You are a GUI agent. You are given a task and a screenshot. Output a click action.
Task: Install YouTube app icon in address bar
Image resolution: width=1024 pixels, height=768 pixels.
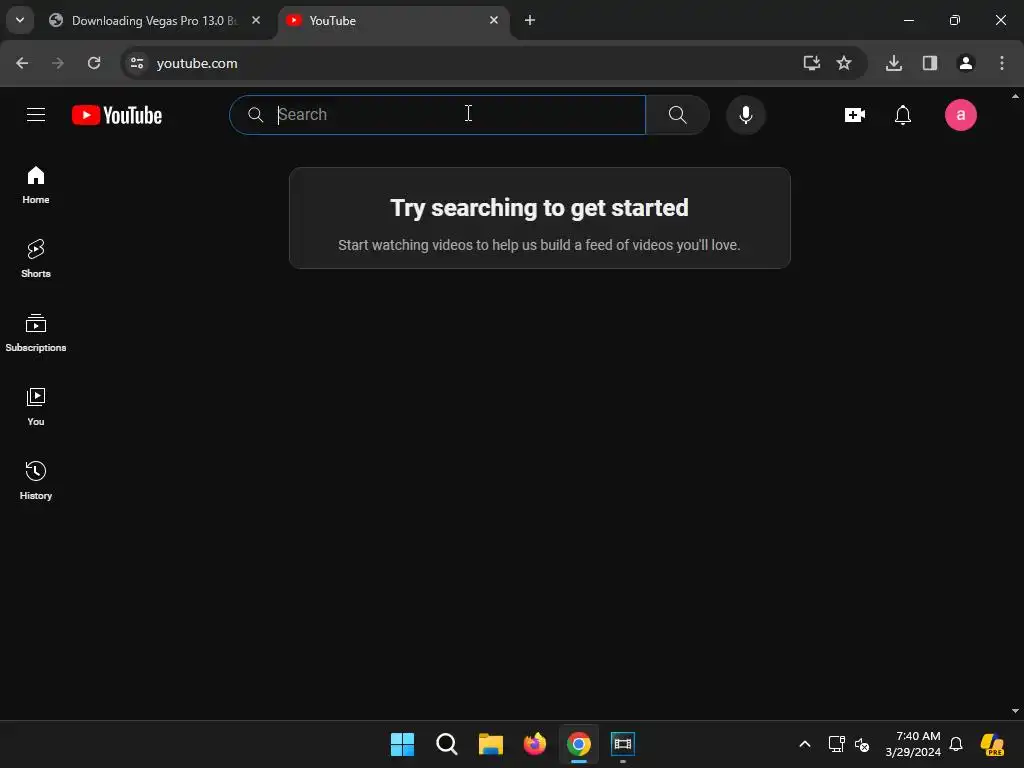[811, 63]
